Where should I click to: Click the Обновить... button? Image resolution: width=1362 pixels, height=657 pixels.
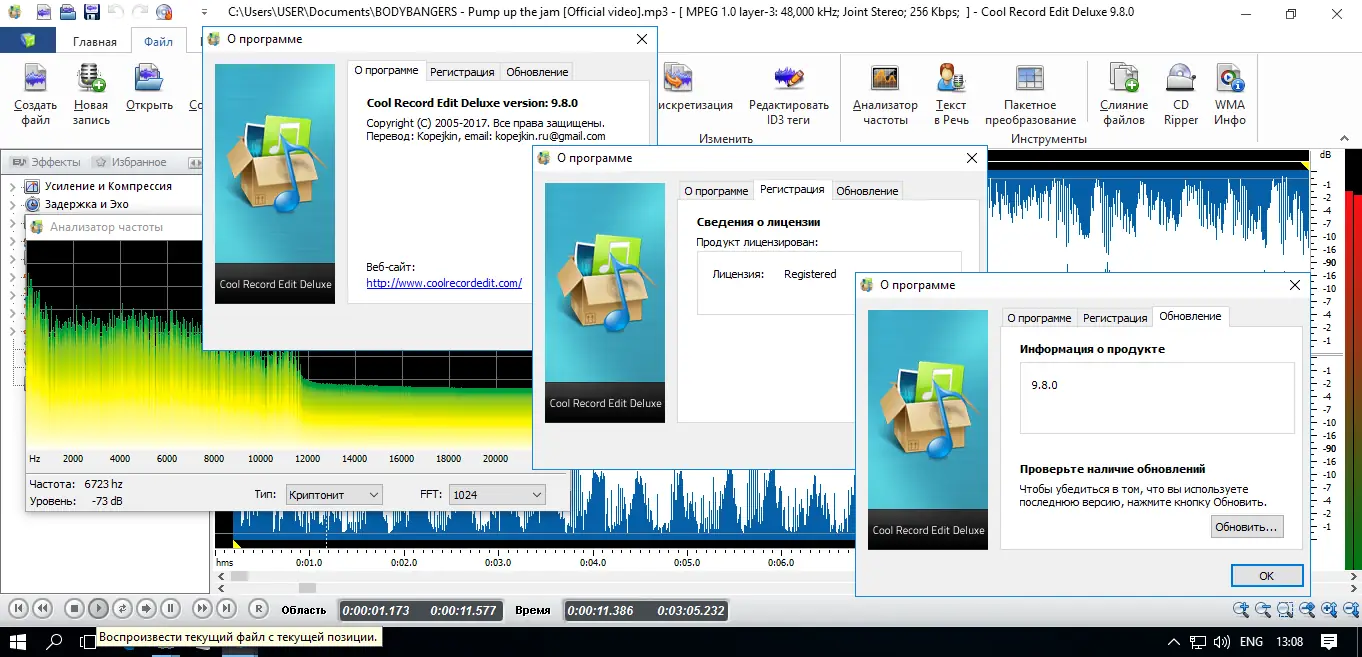pos(1246,526)
